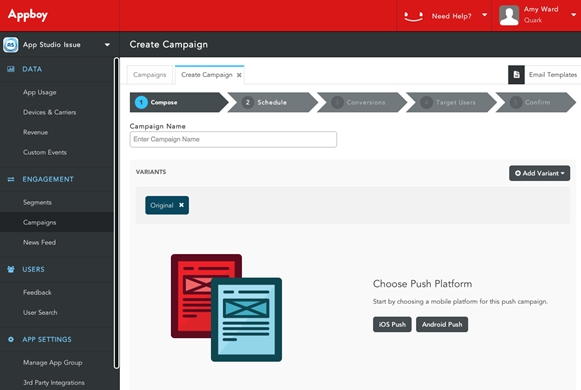Viewport: 581px width, 390px height.
Task: Open Segments in the sidebar
Action: point(37,202)
